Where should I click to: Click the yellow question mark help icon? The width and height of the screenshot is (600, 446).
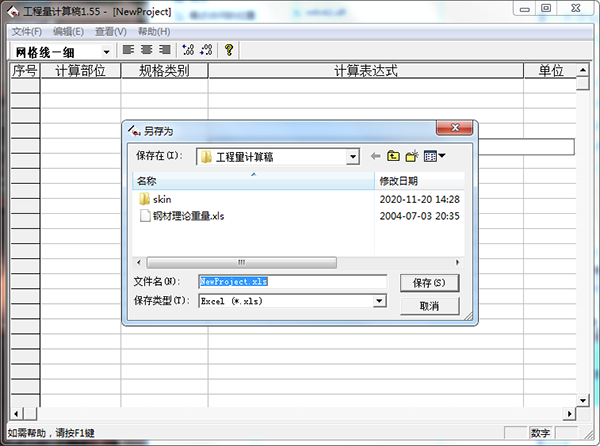click(229, 50)
